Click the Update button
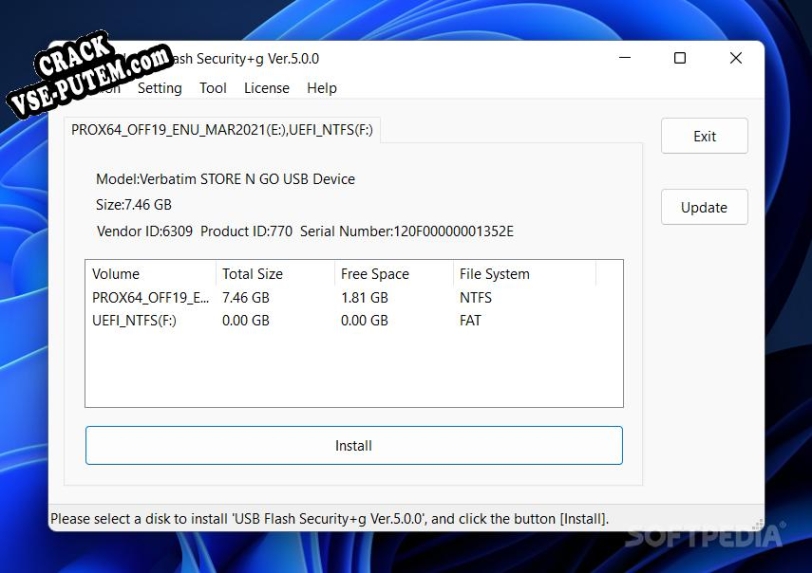The height and width of the screenshot is (573, 812). [704, 207]
